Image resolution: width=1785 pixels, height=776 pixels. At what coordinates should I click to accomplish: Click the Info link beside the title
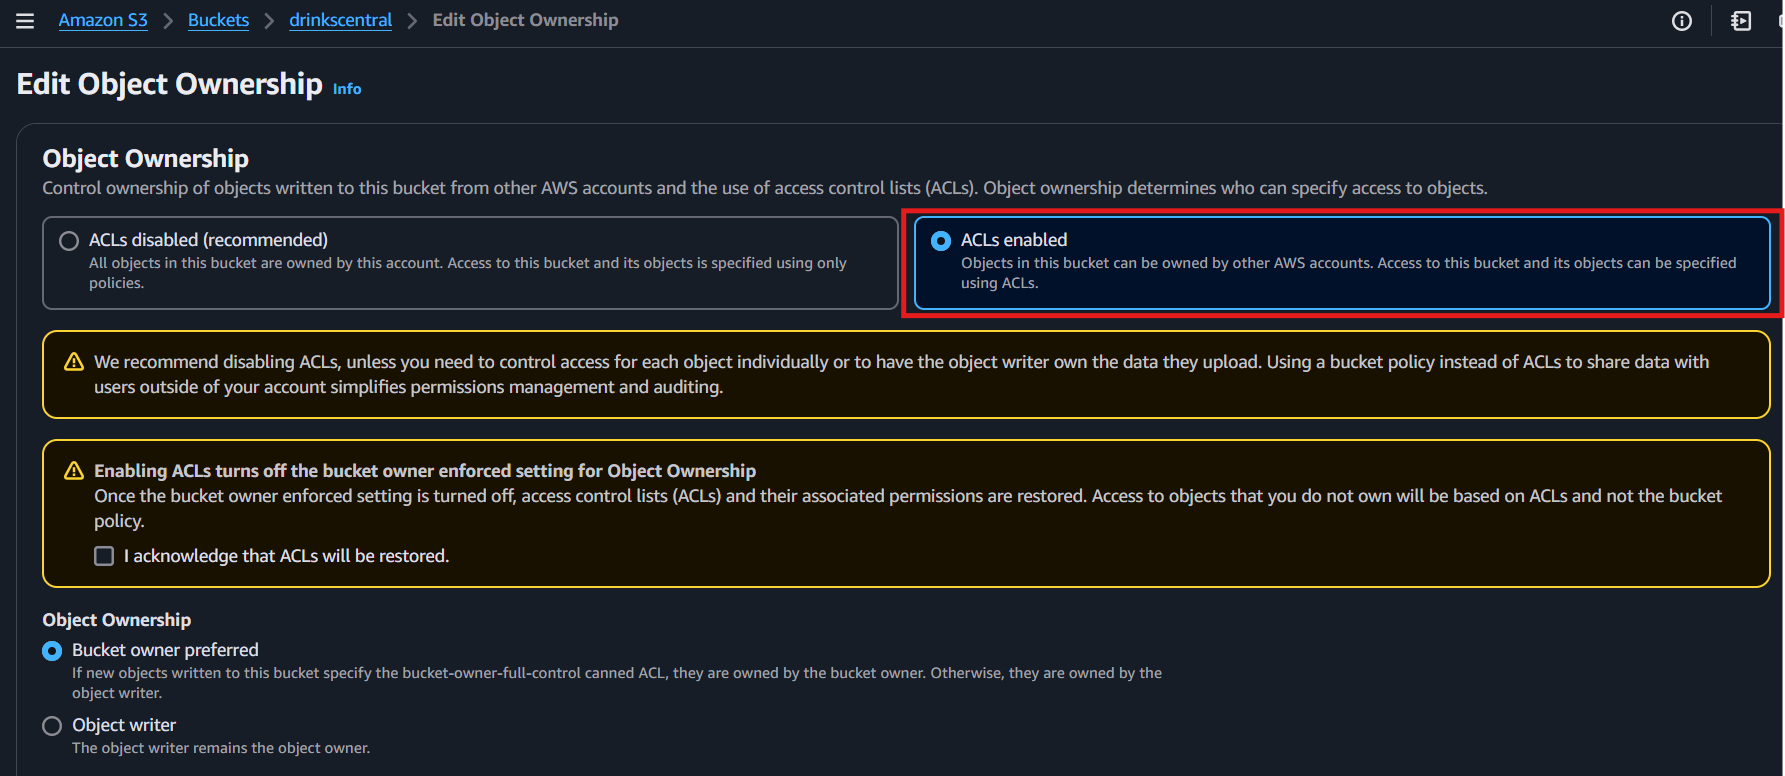coord(347,89)
